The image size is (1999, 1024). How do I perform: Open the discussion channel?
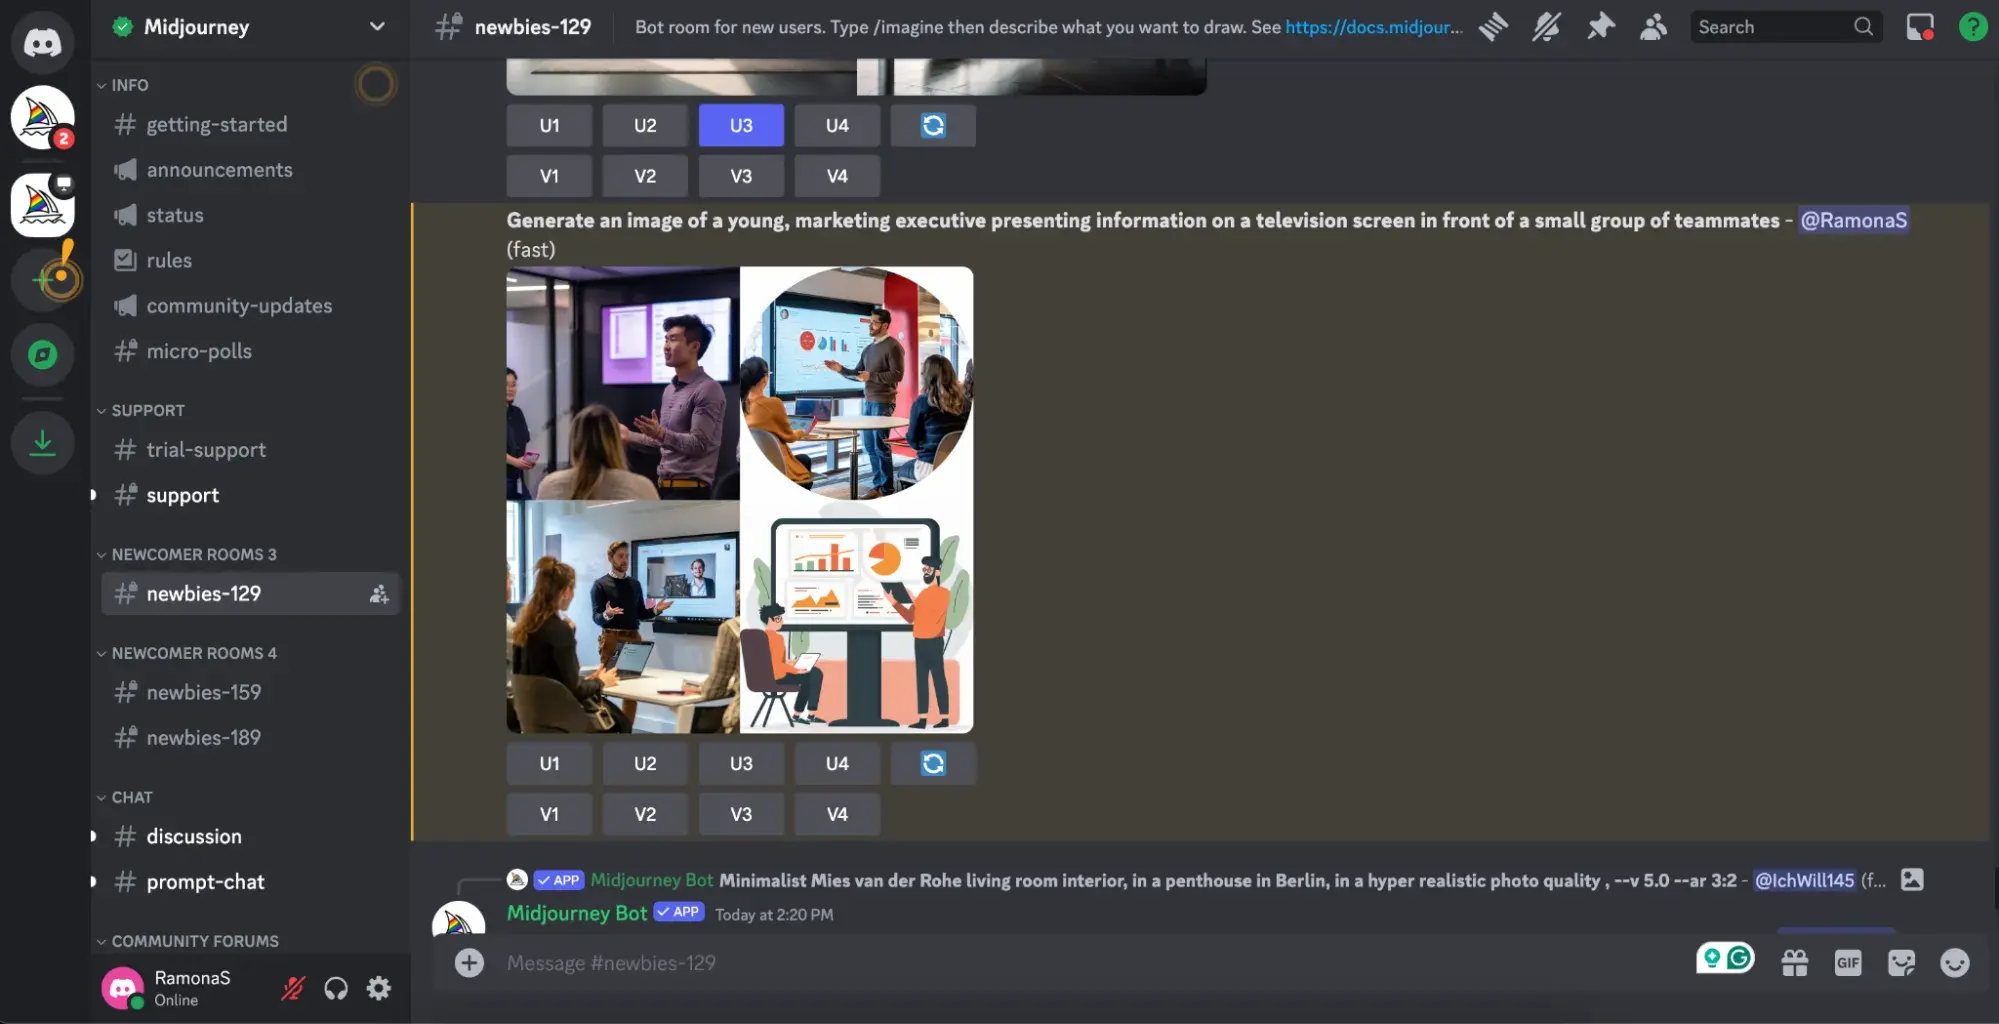pyautogui.click(x=250, y=836)
